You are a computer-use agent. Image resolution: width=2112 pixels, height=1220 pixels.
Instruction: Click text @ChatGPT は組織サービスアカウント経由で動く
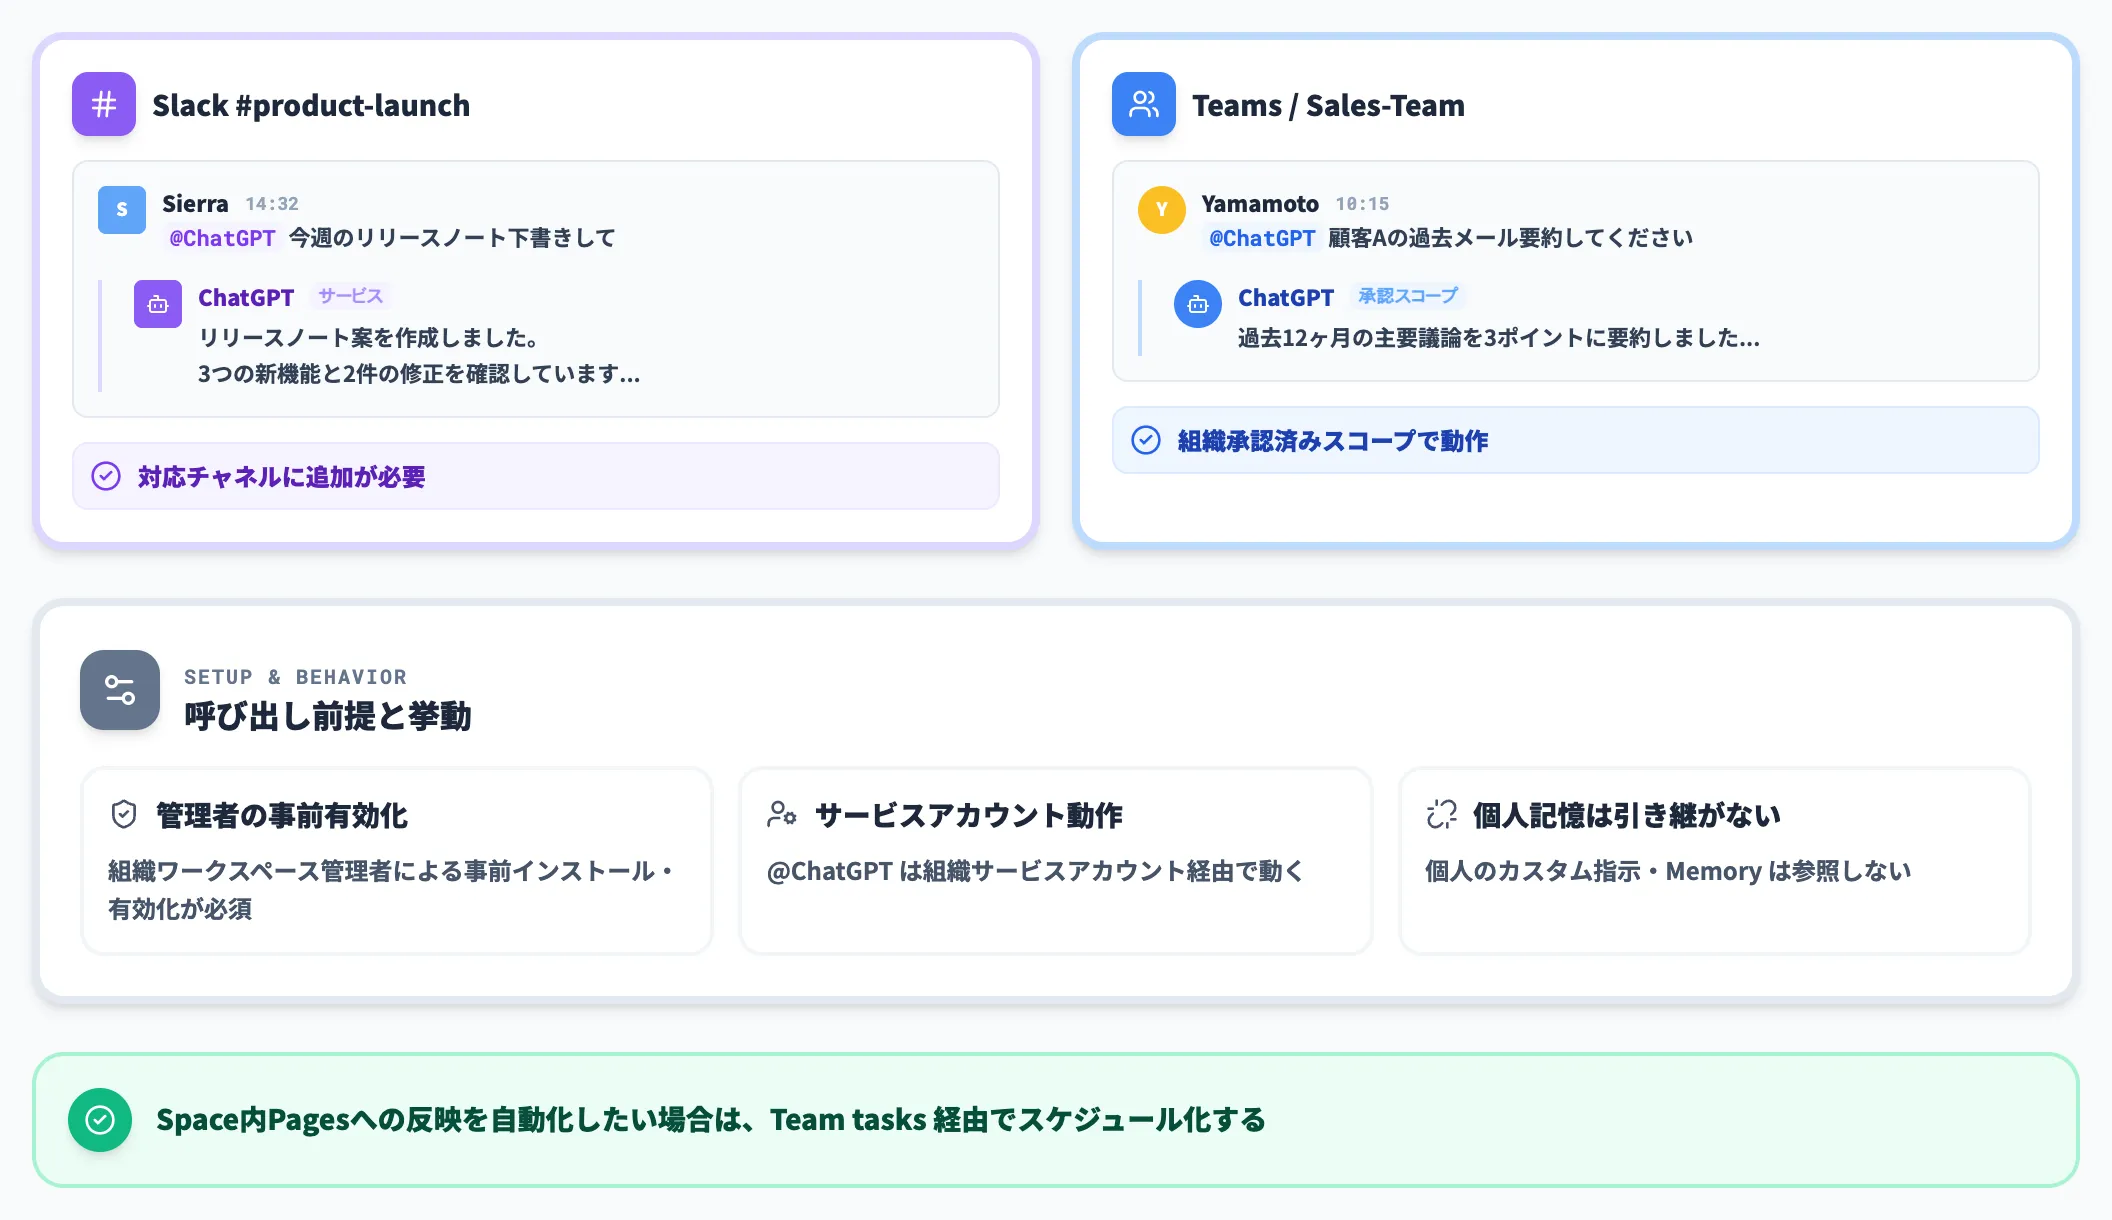[x=1036, y=871]
